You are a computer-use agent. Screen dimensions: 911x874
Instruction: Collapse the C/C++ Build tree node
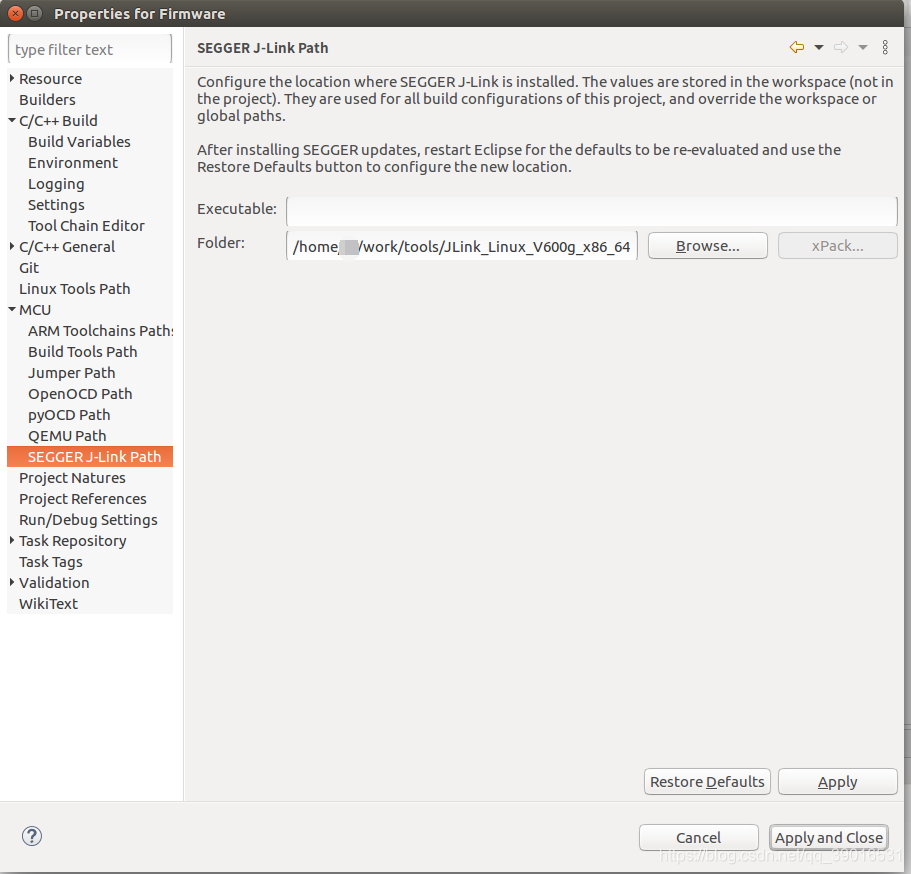pos(12,120)
